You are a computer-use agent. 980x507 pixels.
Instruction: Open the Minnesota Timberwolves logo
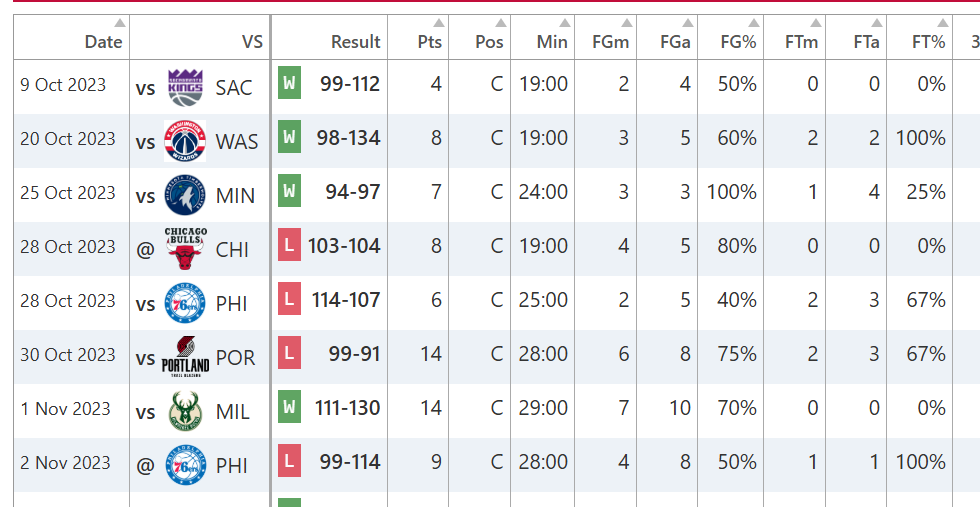click(185, 195)
